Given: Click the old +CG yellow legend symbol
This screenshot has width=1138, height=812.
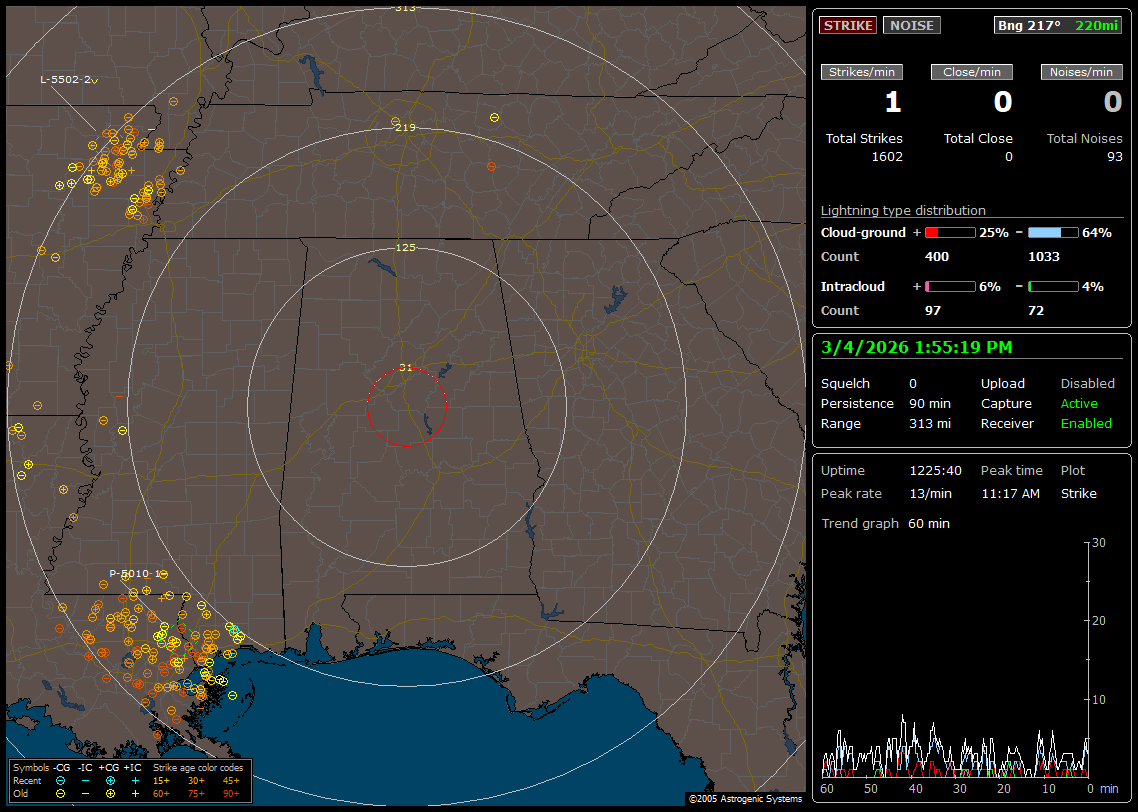Looking at the screenshot, I should coord(110,793).
